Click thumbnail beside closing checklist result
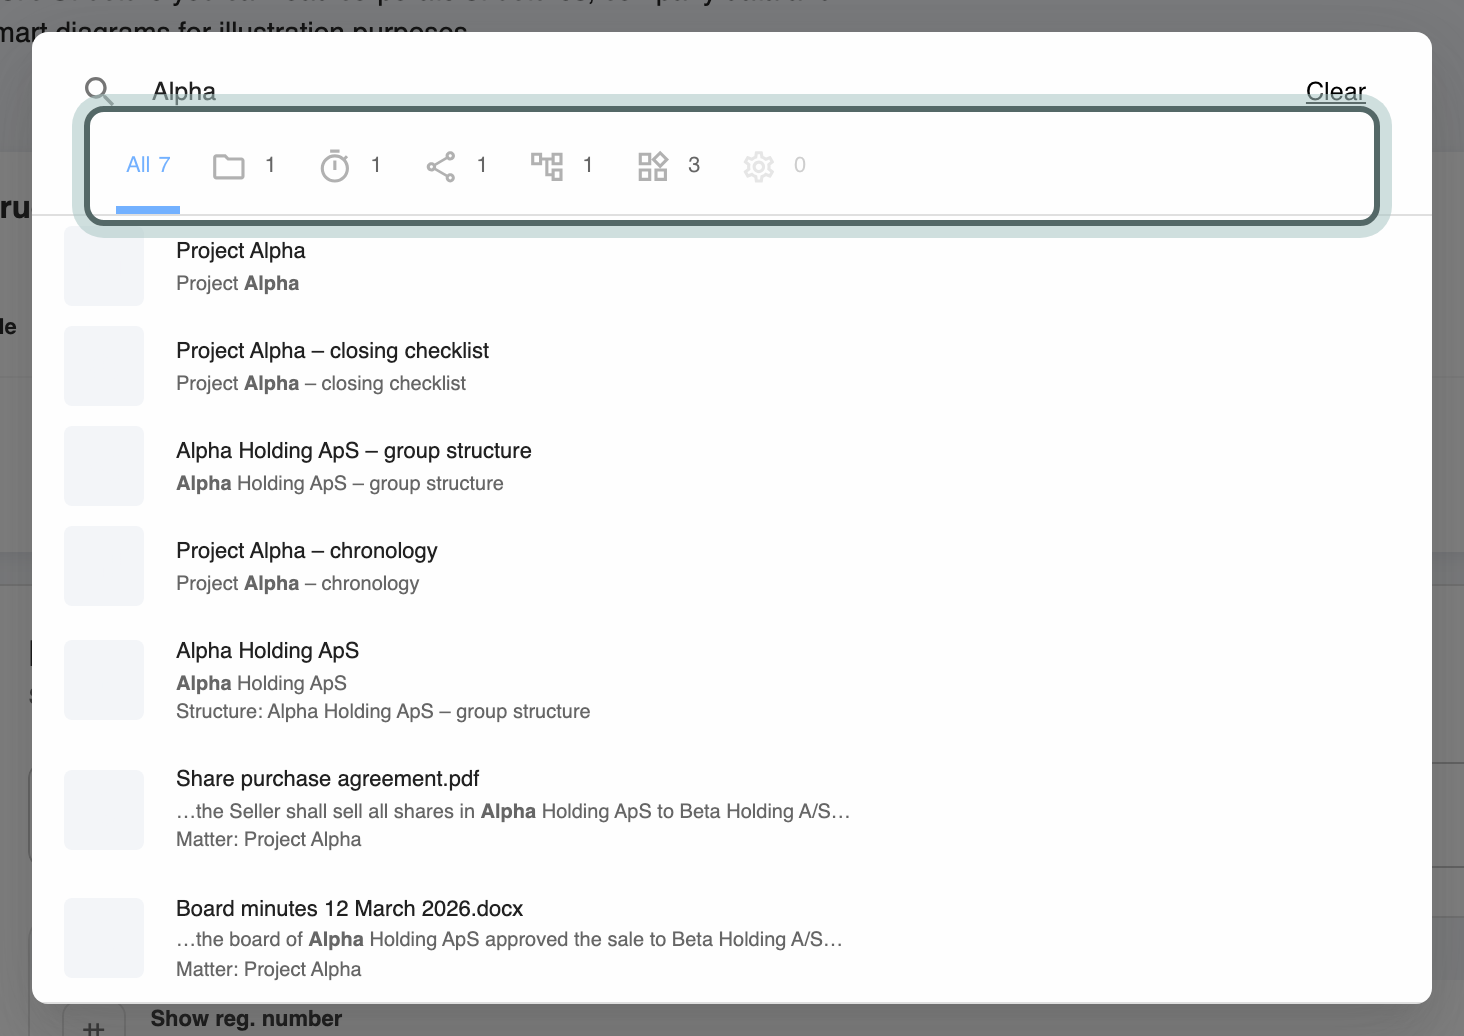 [104, 366]
